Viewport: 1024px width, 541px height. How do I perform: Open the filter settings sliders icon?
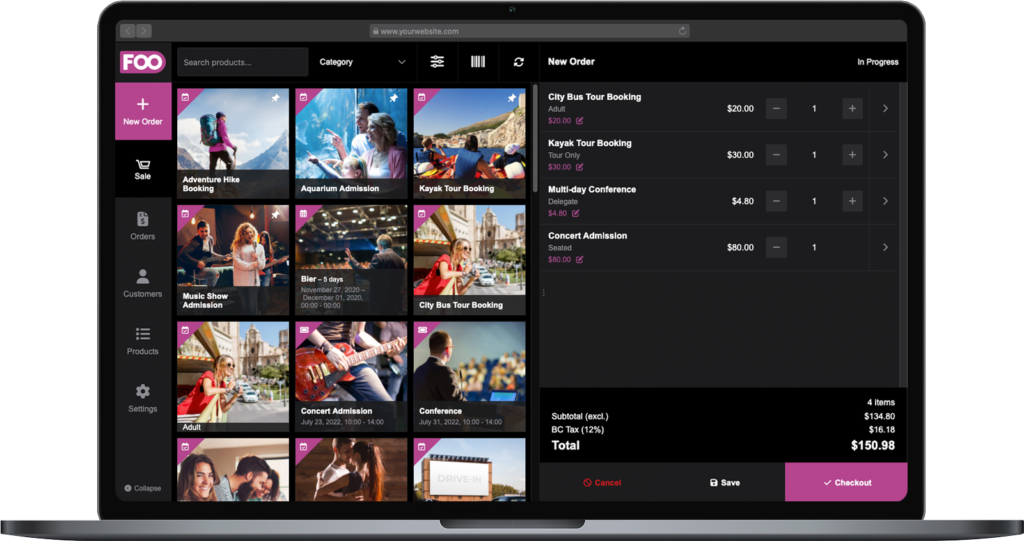pyautogui.click(x=437, y=61)
